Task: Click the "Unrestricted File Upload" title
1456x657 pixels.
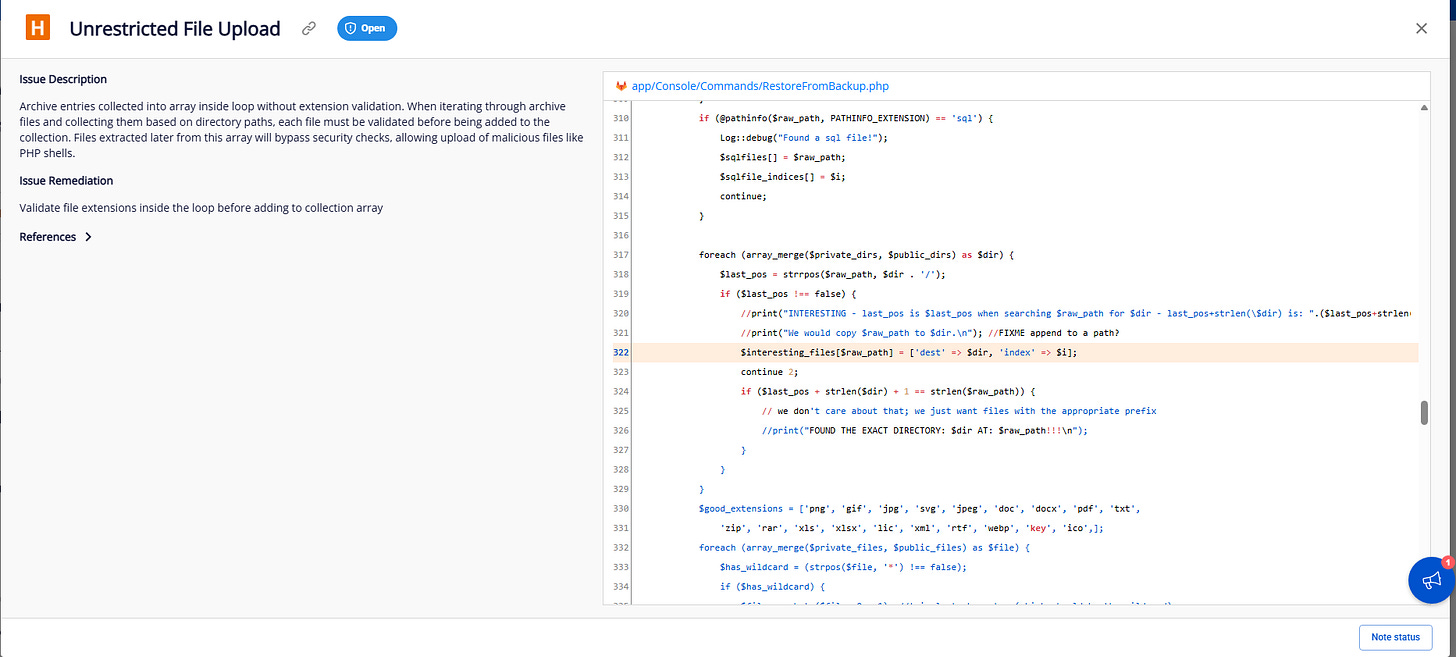Action: click(x=175, y=29)
